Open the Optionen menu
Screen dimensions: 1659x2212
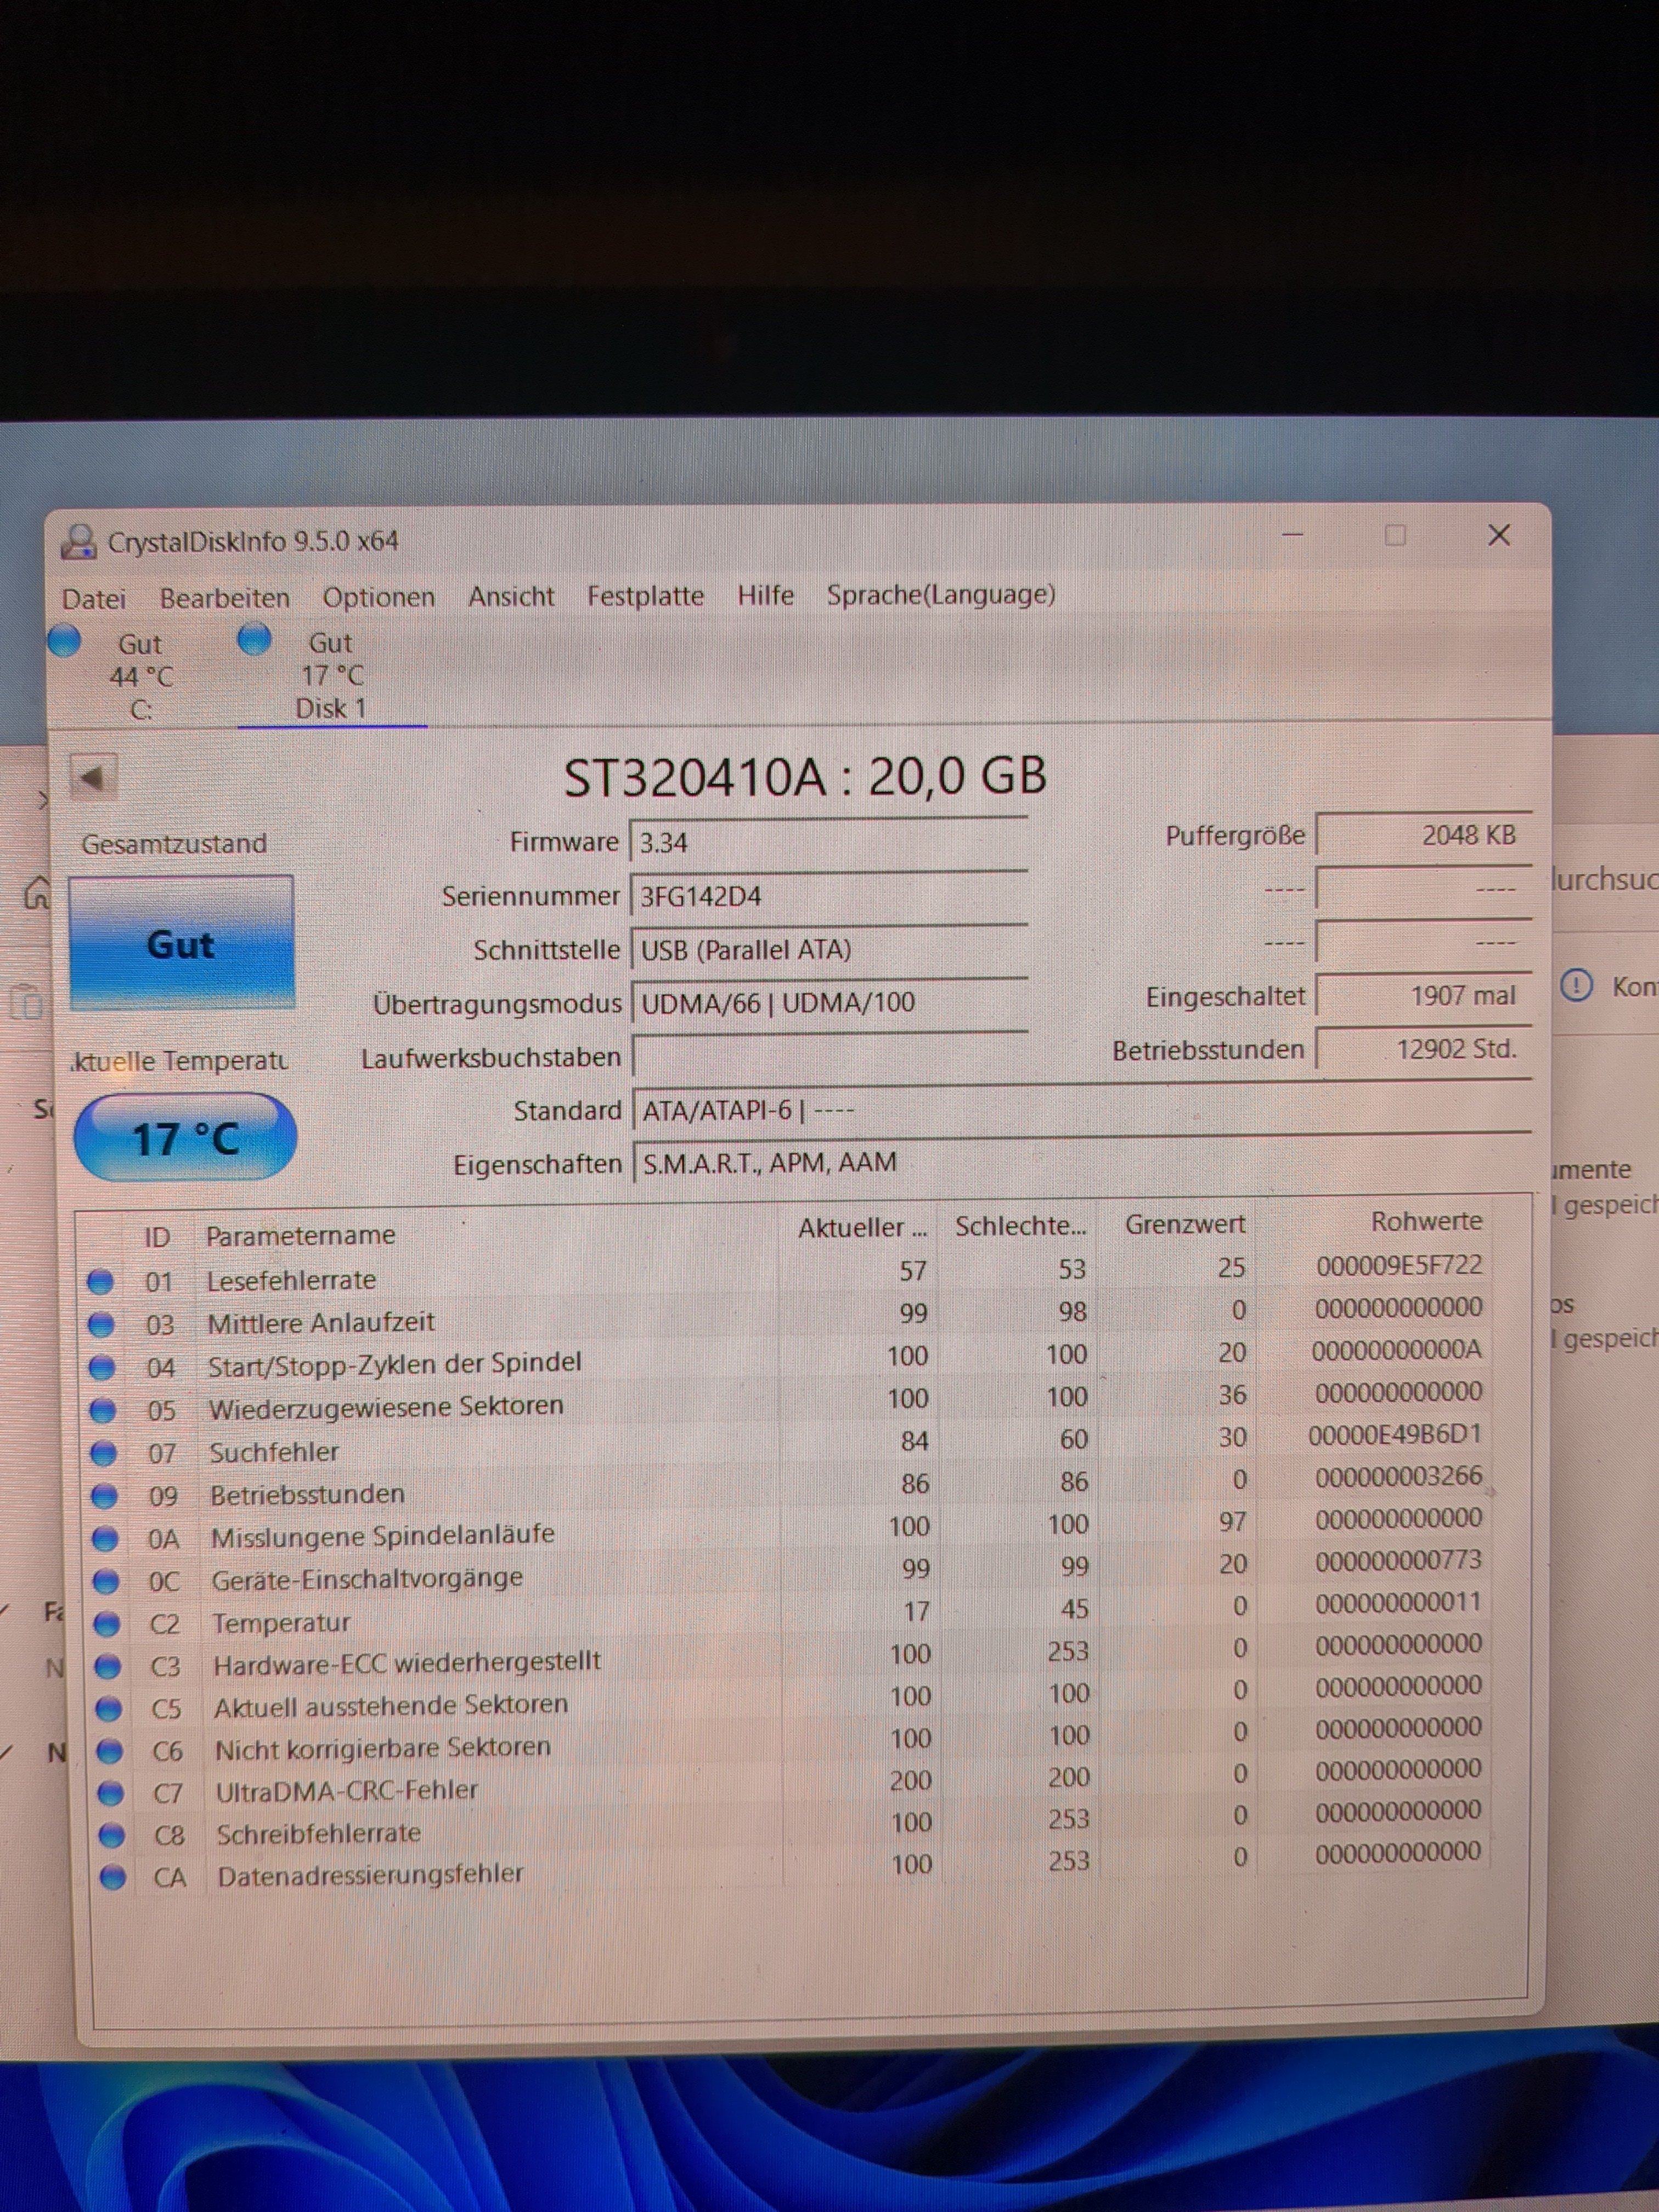(378, 597)
